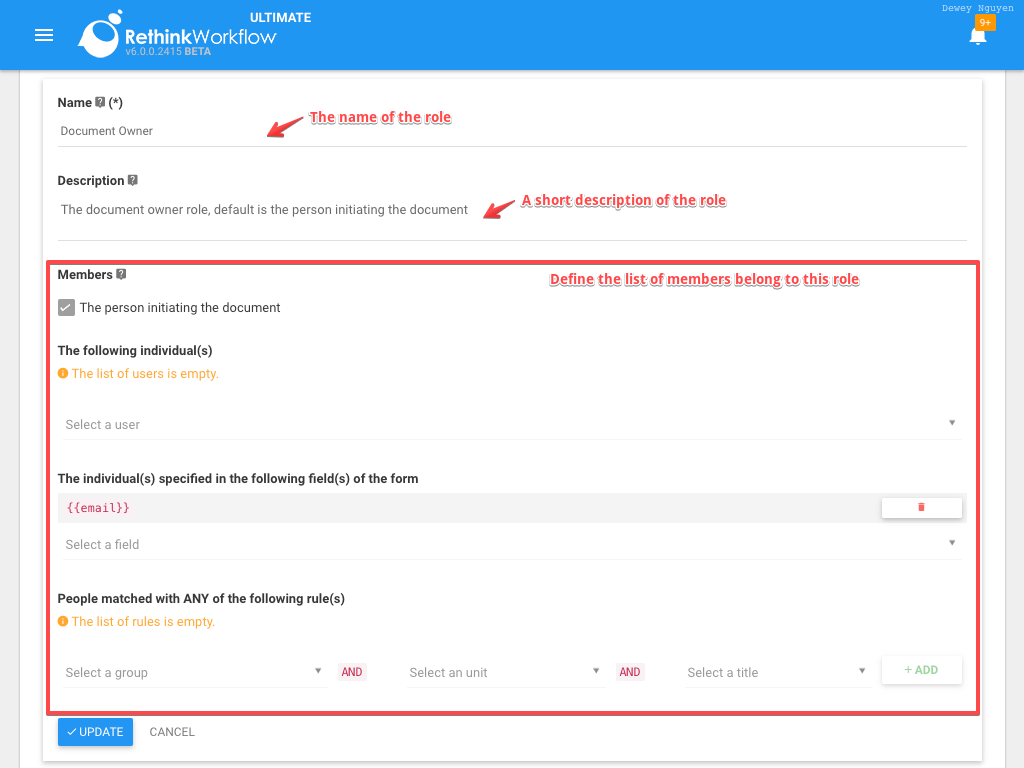Image resolution: width=1024 pixels, height=768 pixels.
Task: Click the notification bell
Action: pos(977,40)
